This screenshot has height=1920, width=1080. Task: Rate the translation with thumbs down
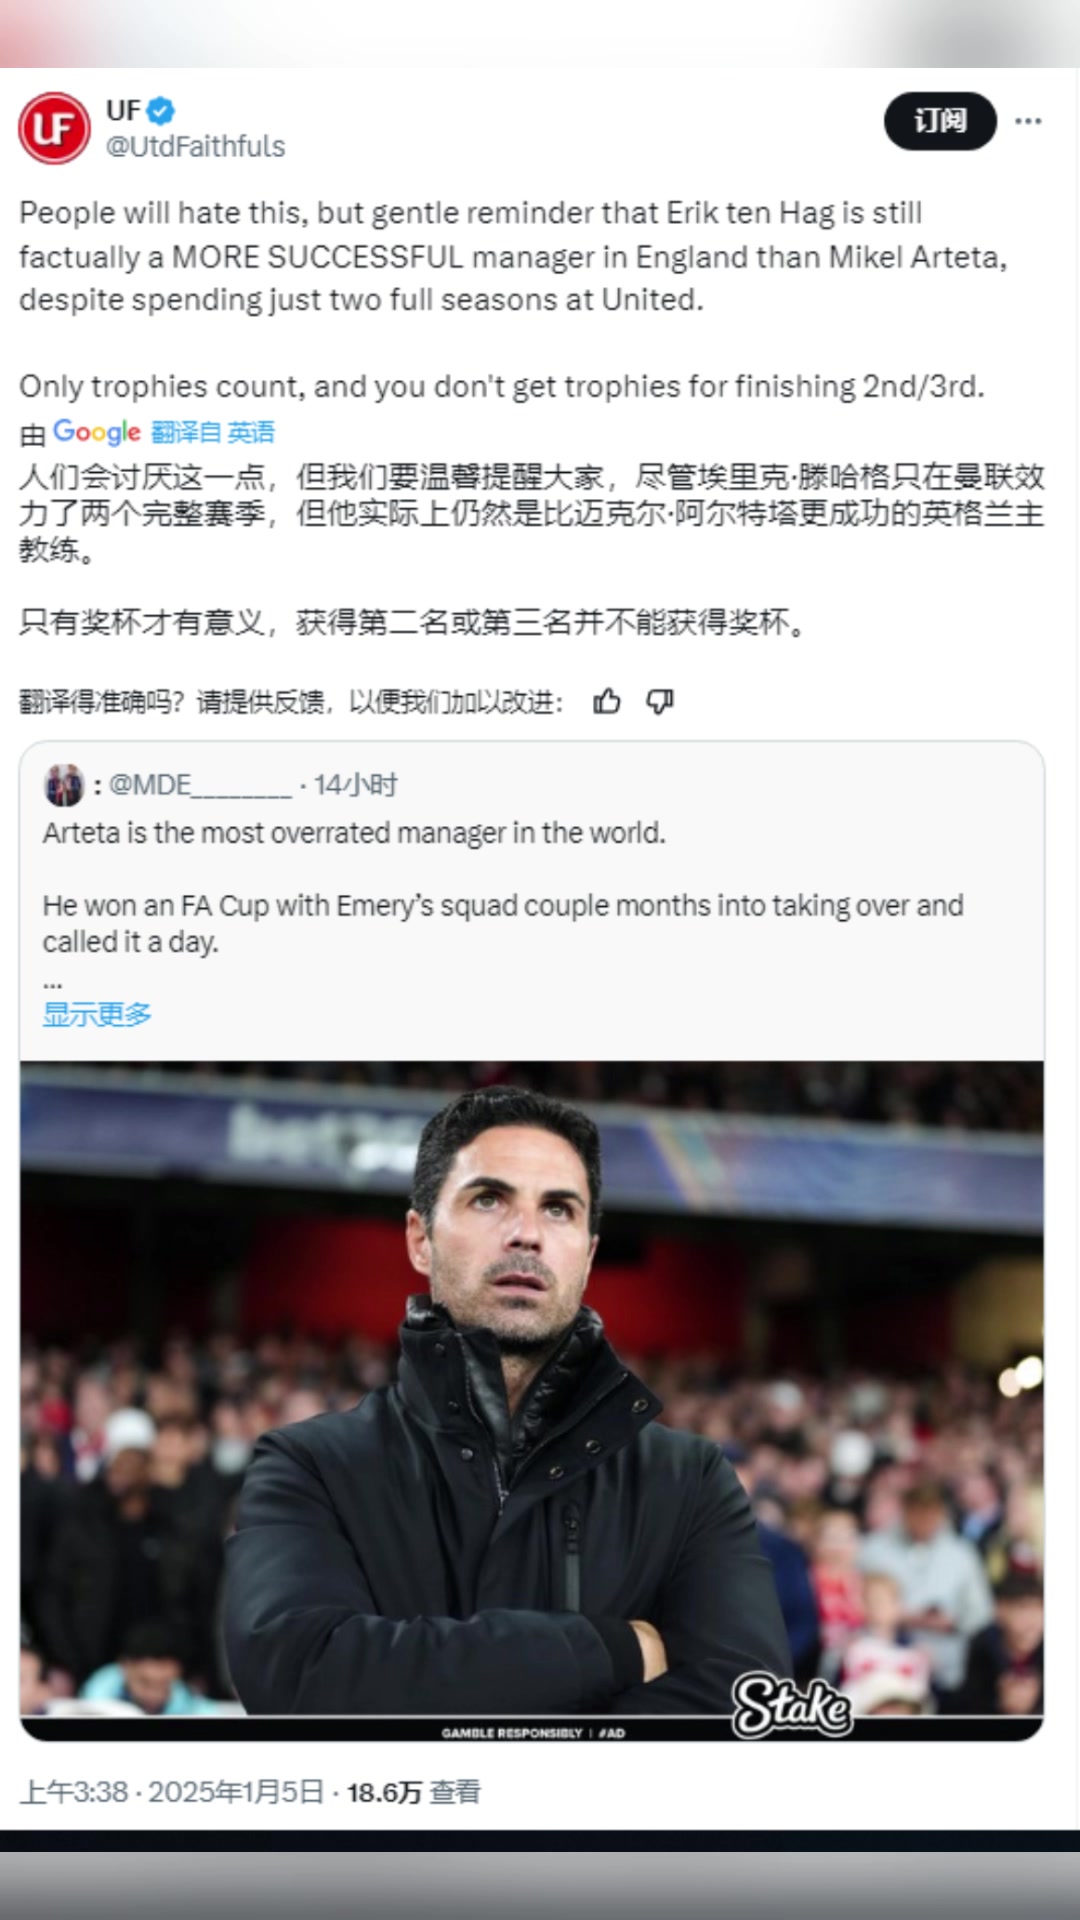coord(660,702)
